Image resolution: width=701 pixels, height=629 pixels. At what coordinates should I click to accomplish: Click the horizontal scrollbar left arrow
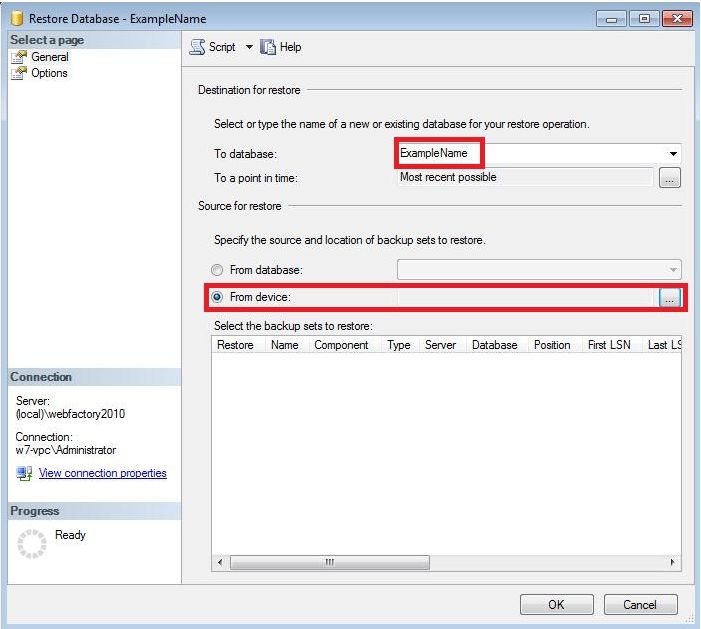[220, 562]
